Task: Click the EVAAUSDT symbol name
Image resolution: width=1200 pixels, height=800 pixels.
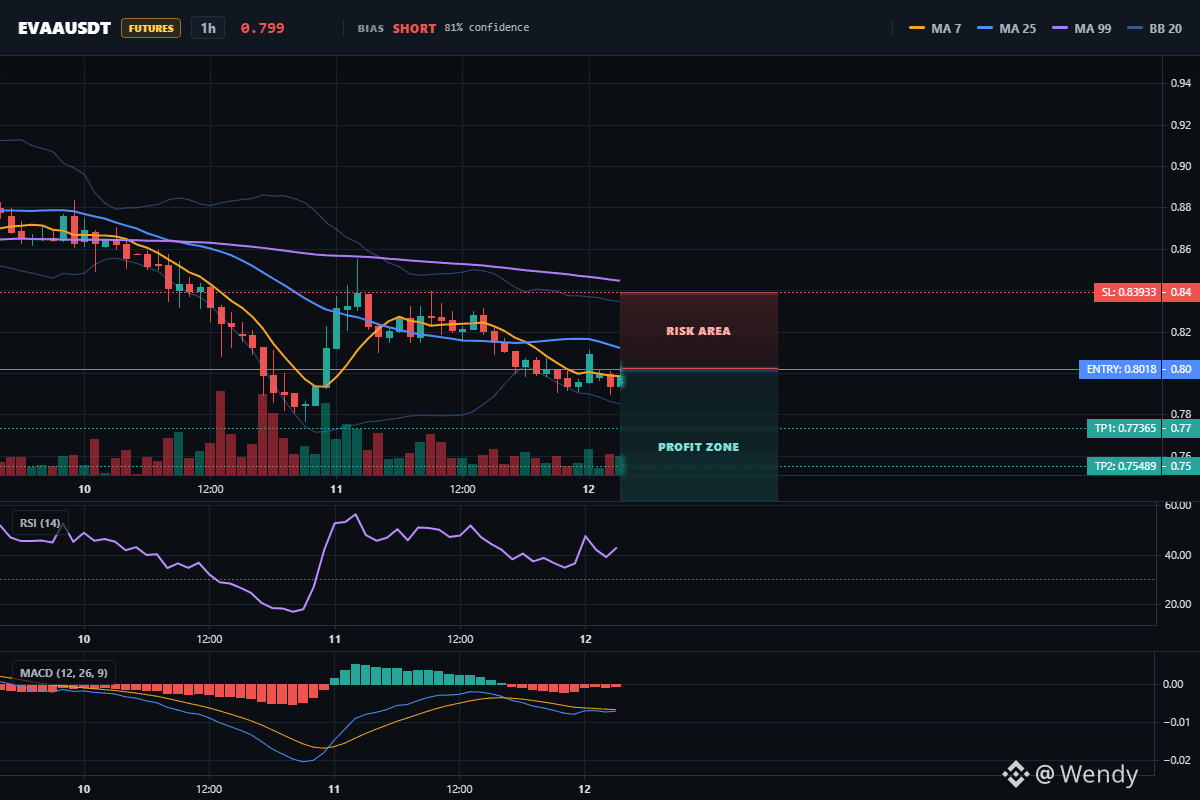Action: pyautogui.click(x=64, y=28)
